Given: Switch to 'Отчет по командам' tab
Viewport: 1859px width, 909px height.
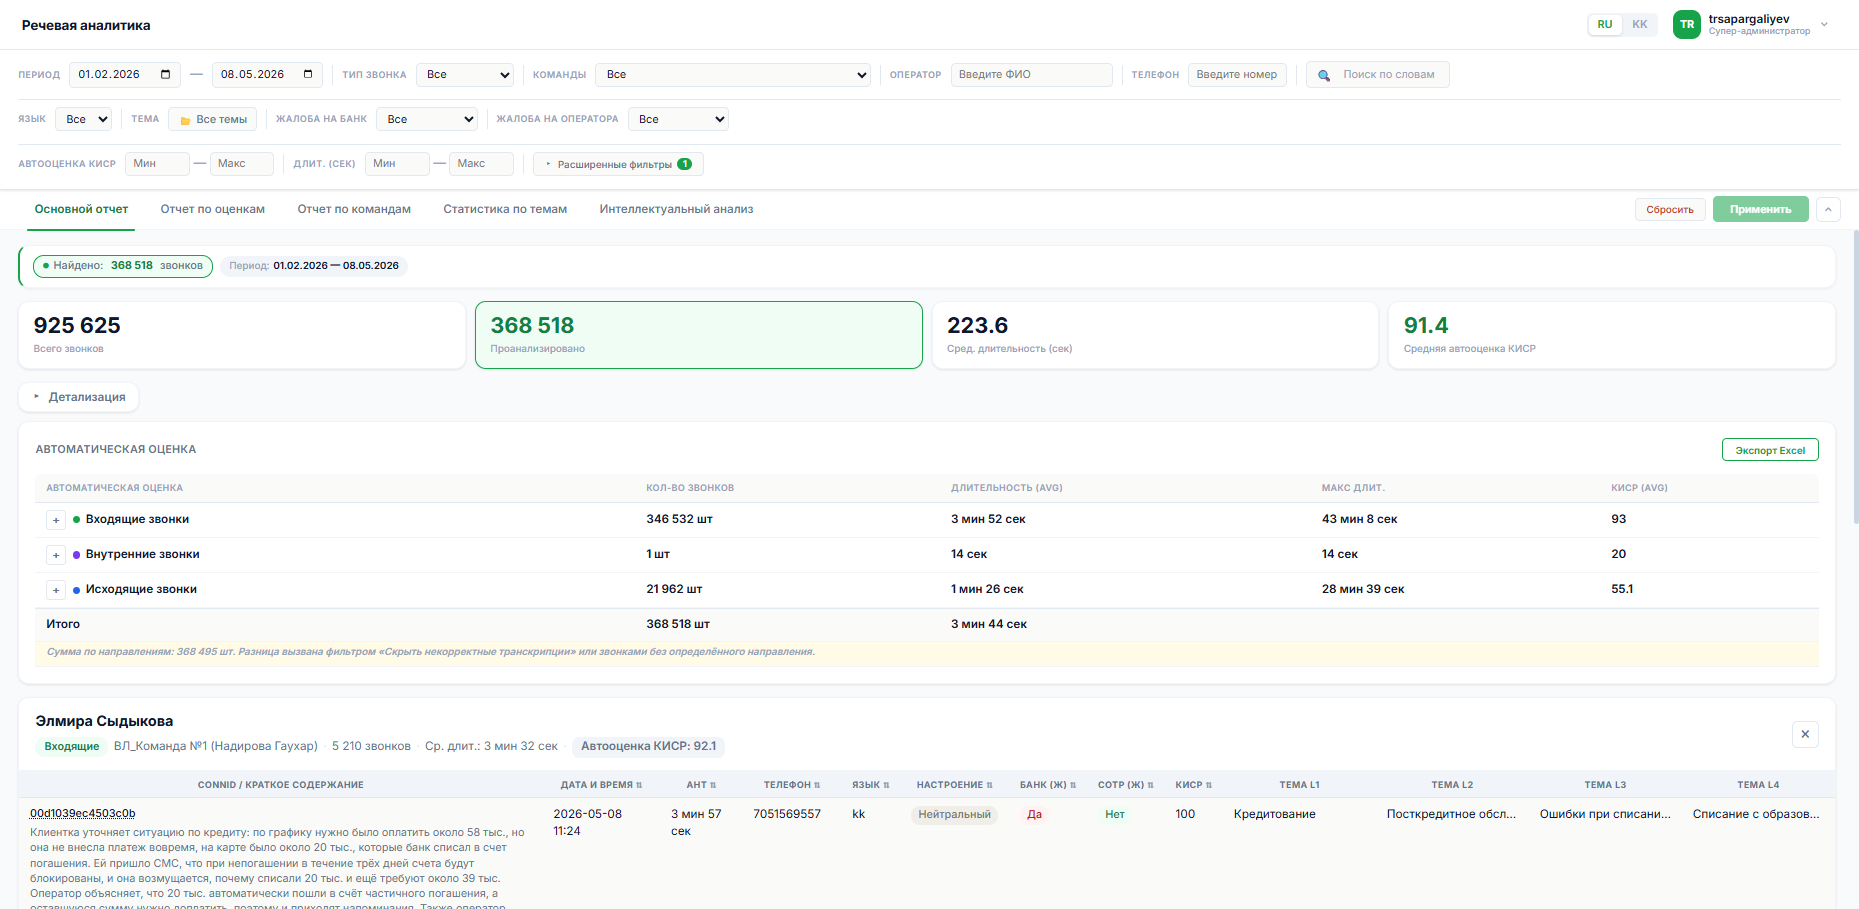Looking at the screenshot, I should [x=354, y=209].
